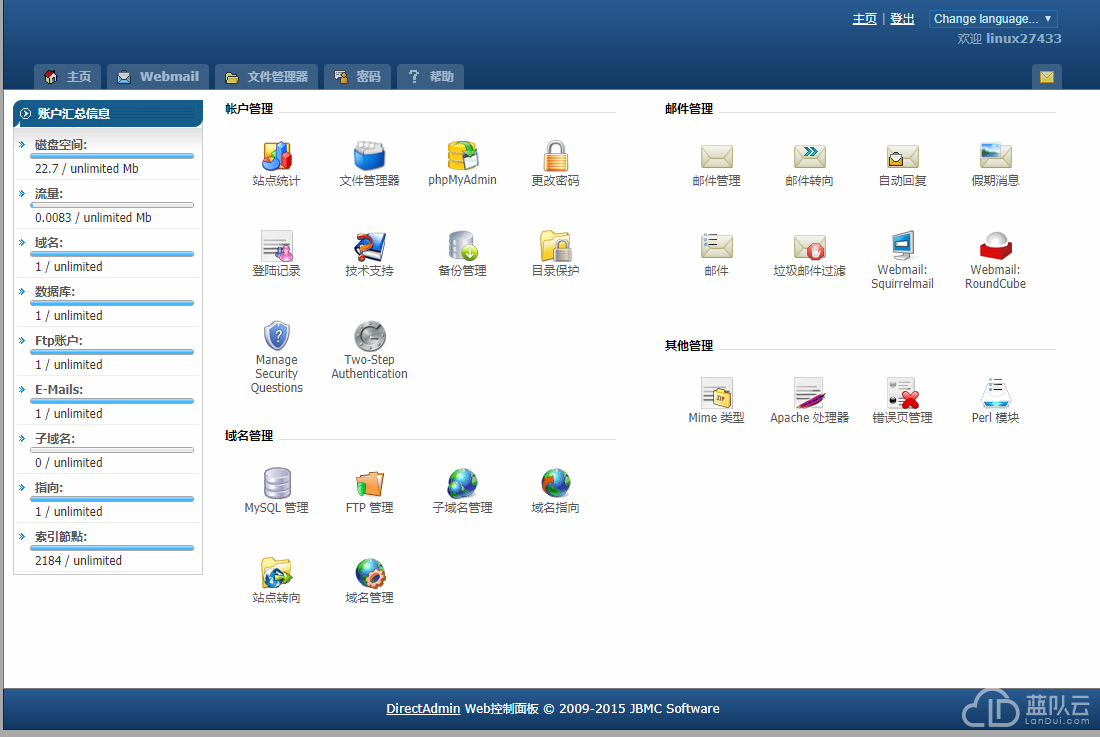Open the 文件管理器 navigation tab

267,77
